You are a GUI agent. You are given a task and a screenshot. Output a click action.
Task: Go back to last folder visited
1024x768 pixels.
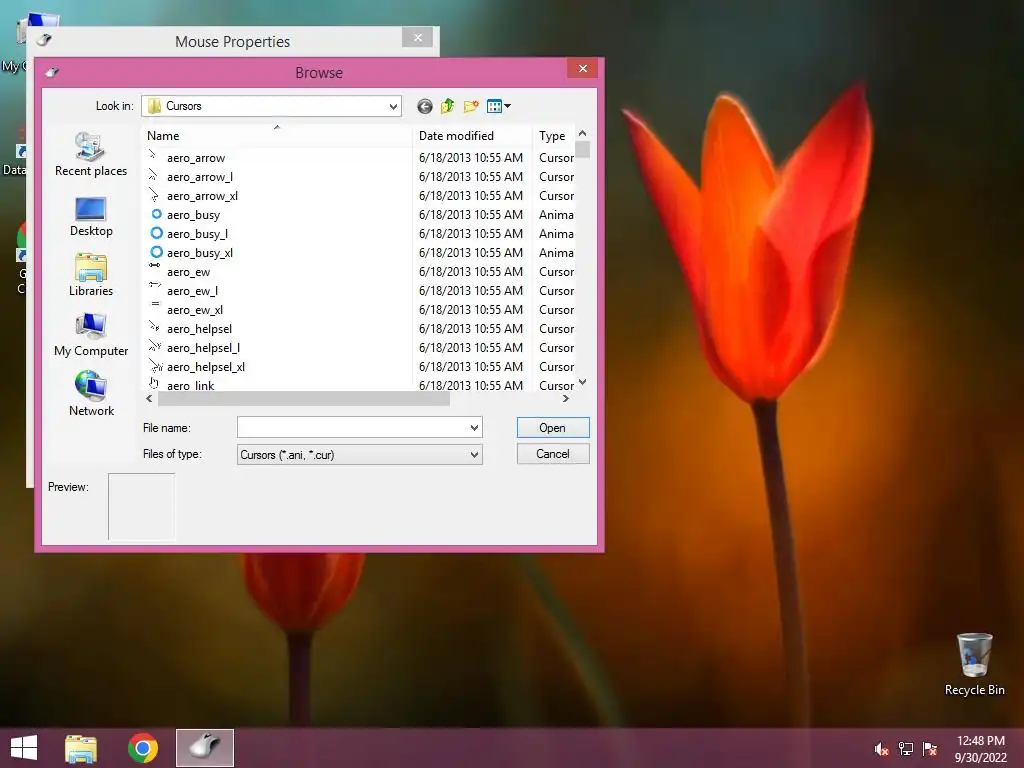(x=424, y=106)
